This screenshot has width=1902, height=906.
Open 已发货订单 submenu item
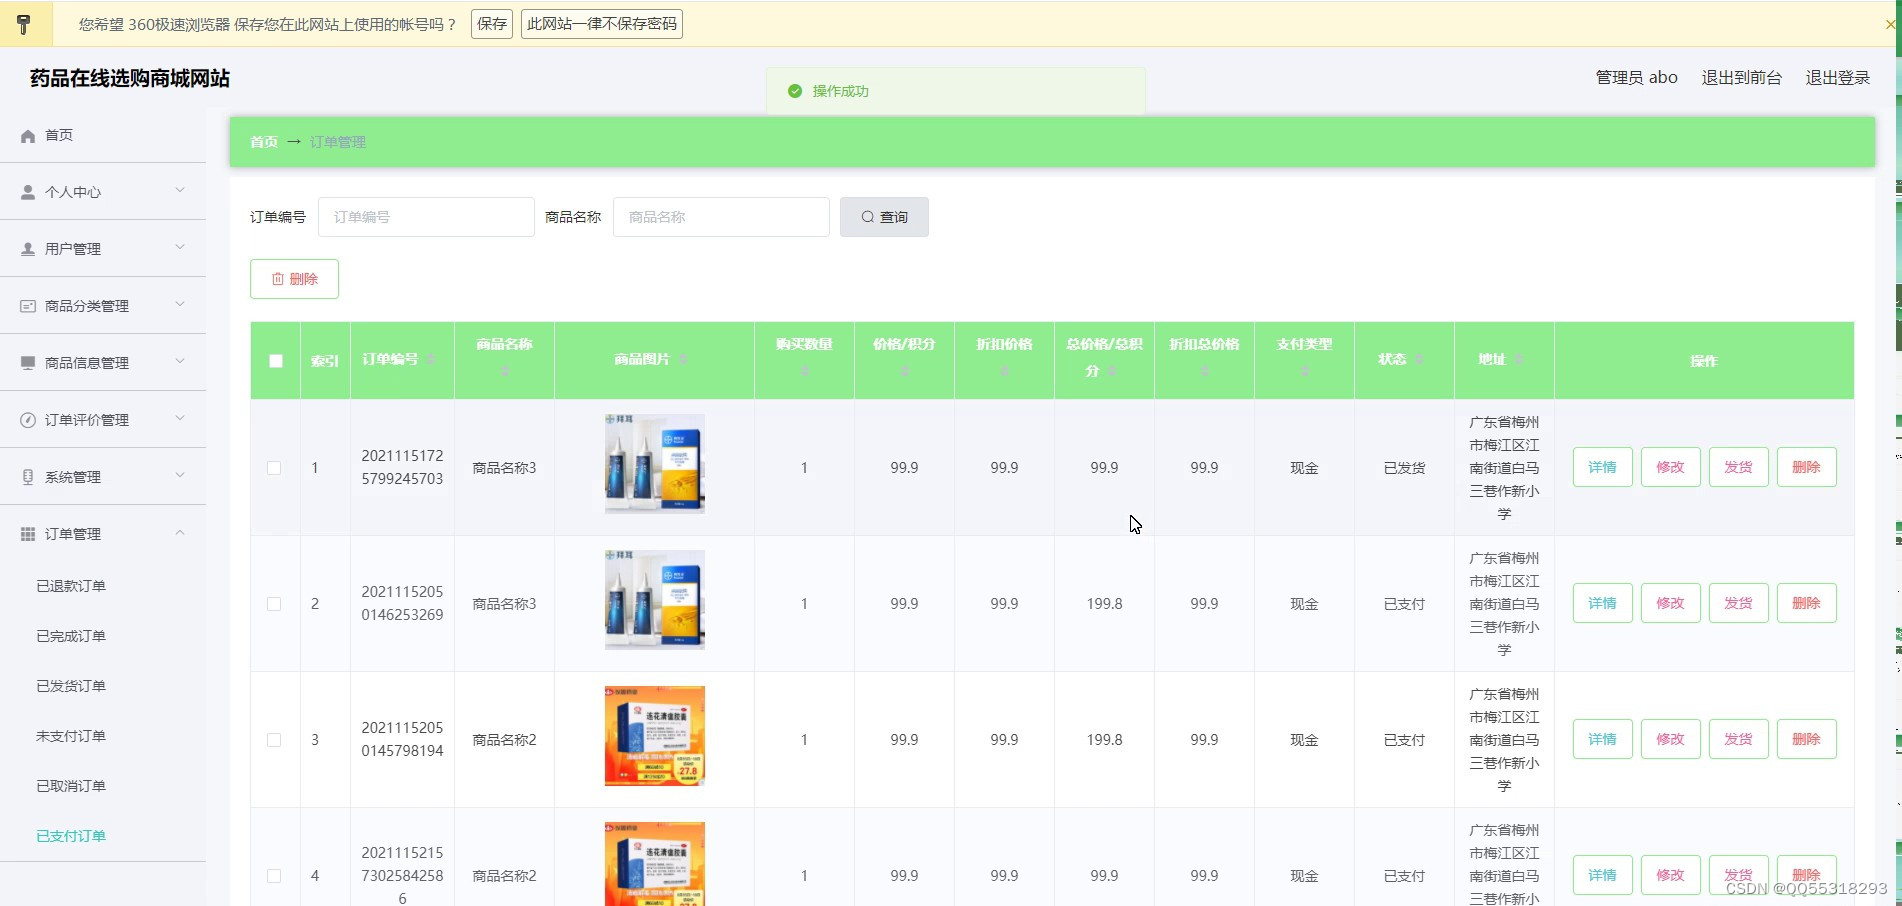(71, 686)
